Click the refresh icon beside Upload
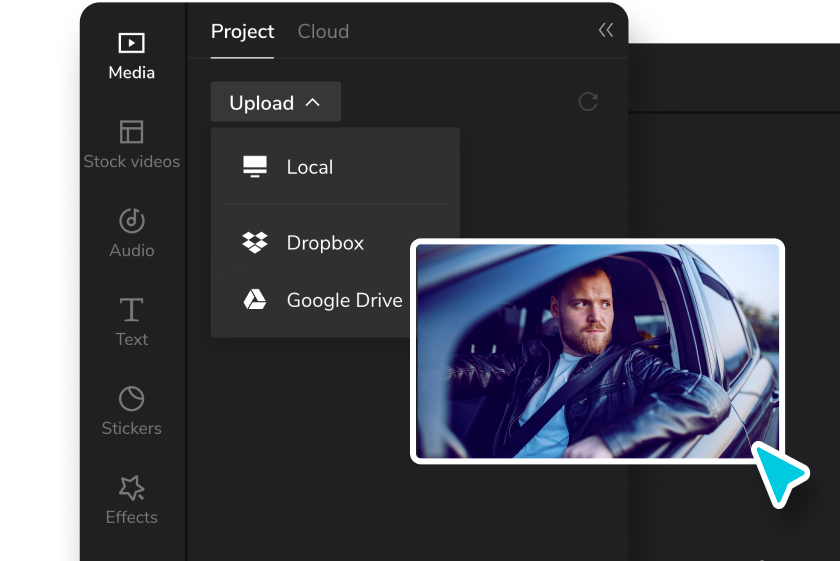The height and width of the screenshot is (561, 840). coord(588,102)
